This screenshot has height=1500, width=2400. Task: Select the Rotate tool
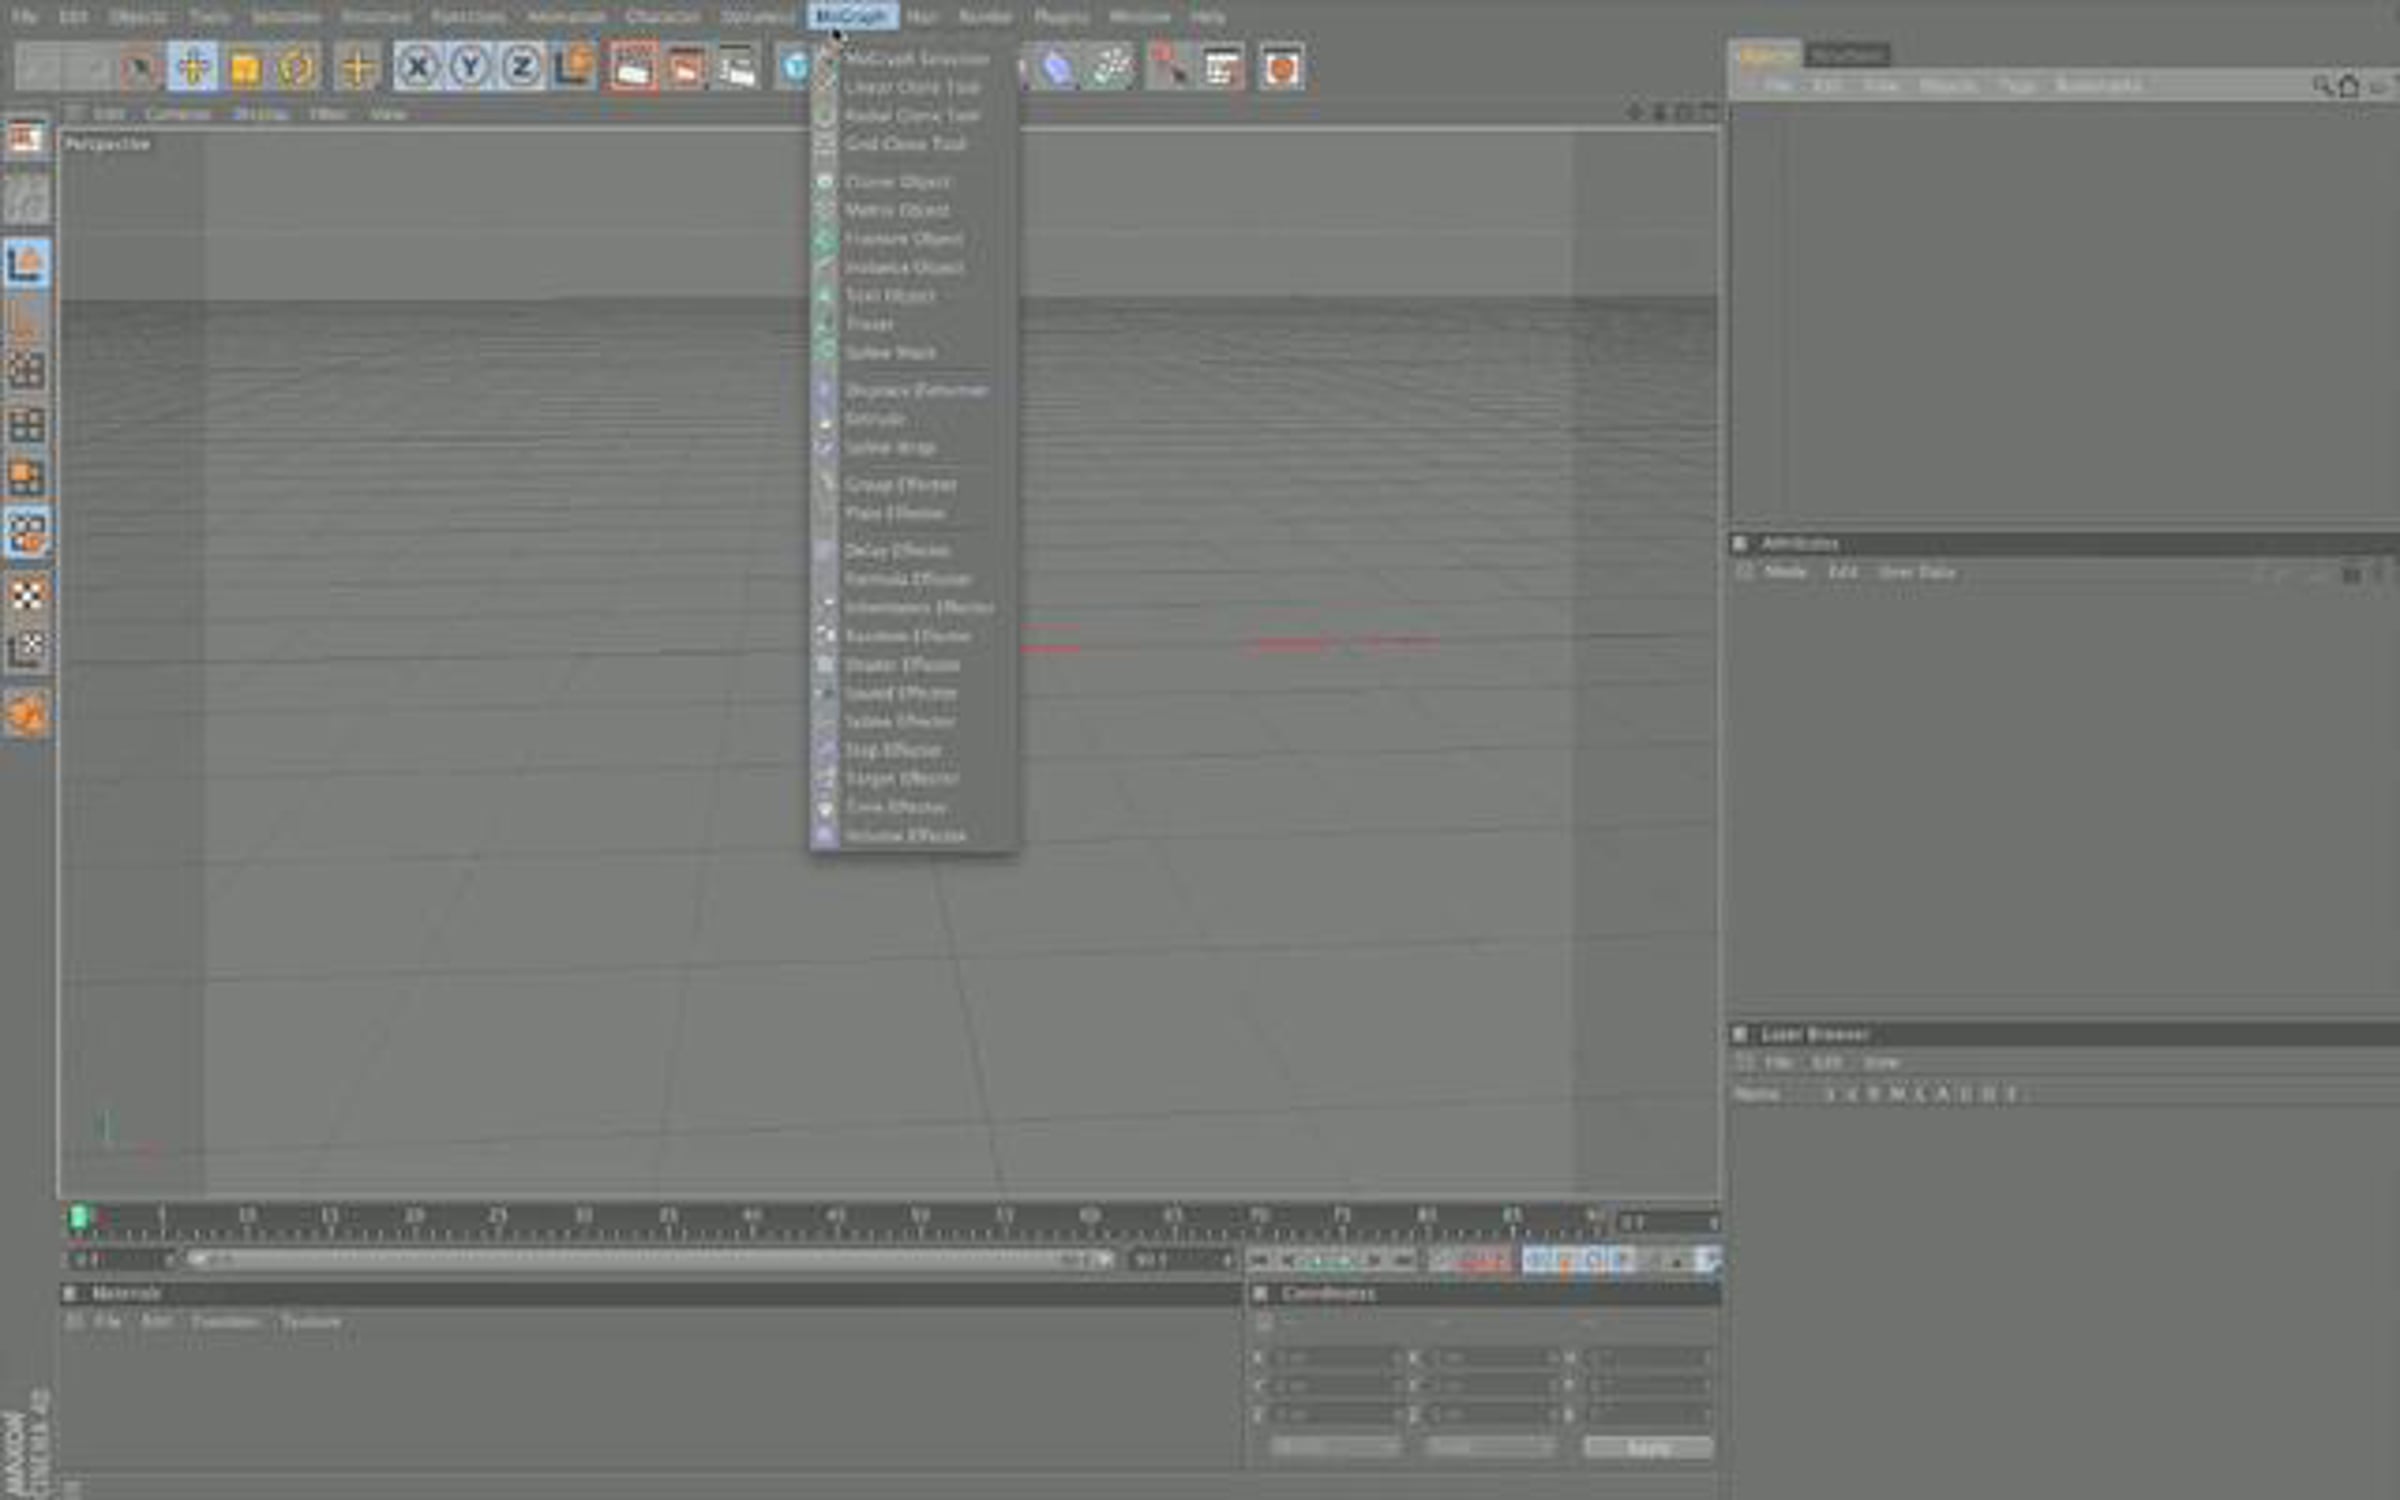point(297,67)
